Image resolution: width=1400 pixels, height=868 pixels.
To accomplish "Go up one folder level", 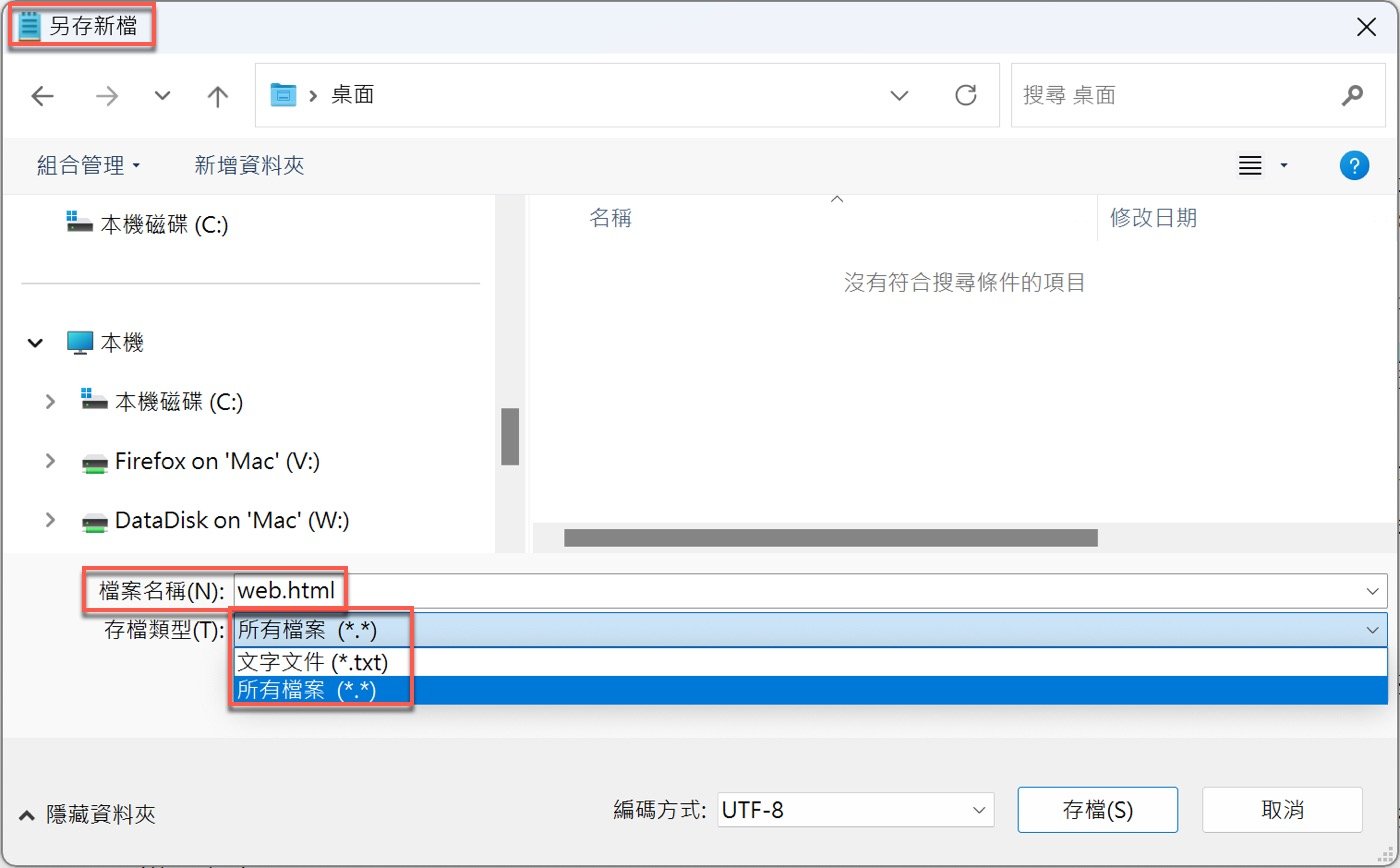I will pyautogui.click(x=217, y=96).
